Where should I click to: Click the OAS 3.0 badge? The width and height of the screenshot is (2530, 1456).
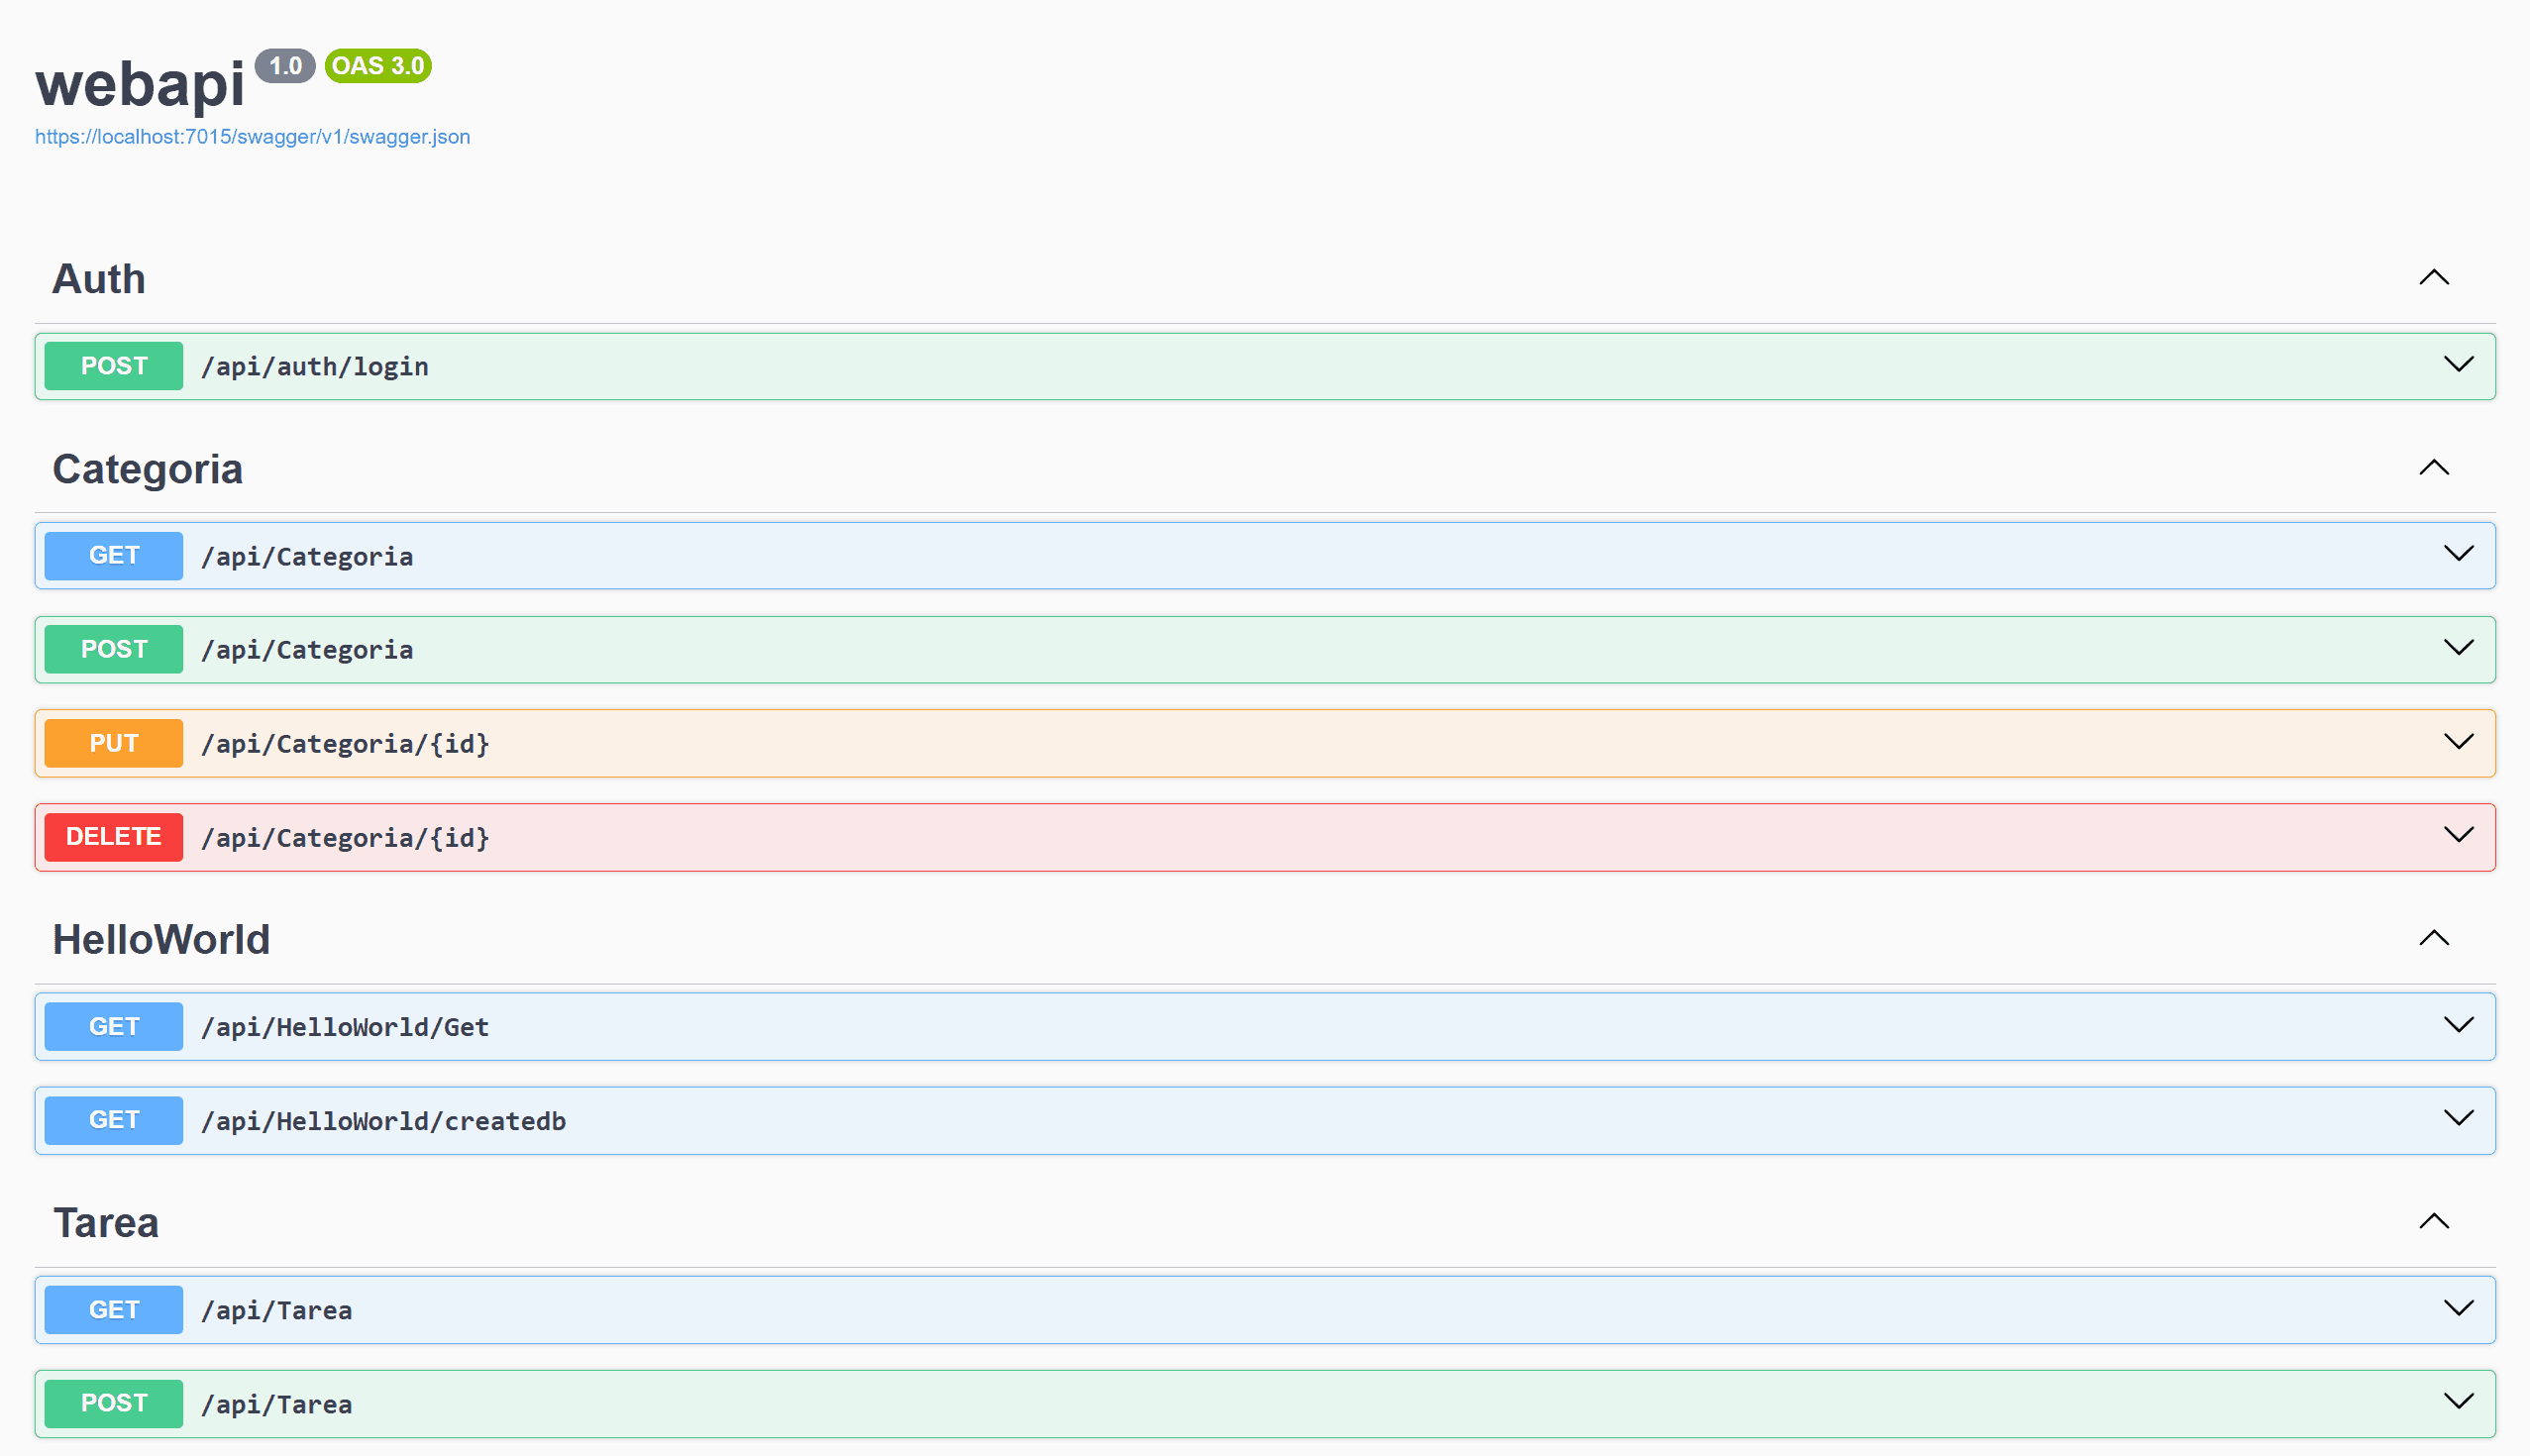(378, 66)
